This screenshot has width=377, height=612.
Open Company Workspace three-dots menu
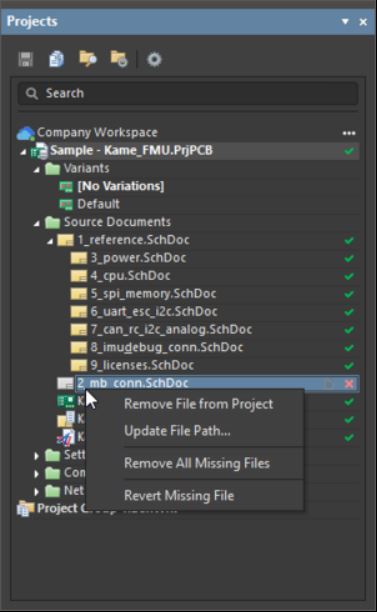point(349,133)
